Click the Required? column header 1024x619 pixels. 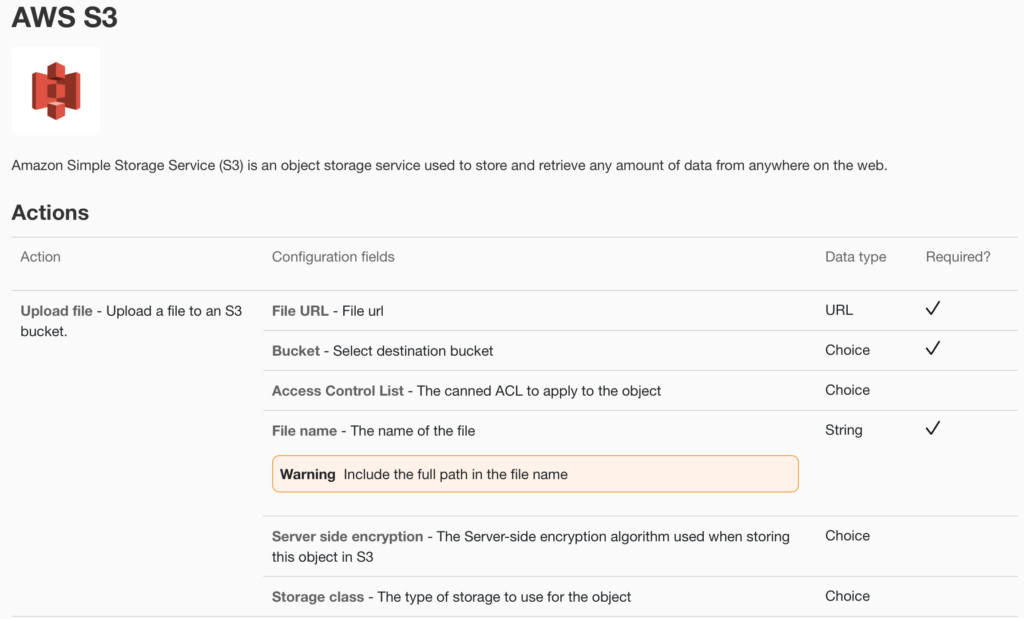pyautogui.click(x=958, y=257)
